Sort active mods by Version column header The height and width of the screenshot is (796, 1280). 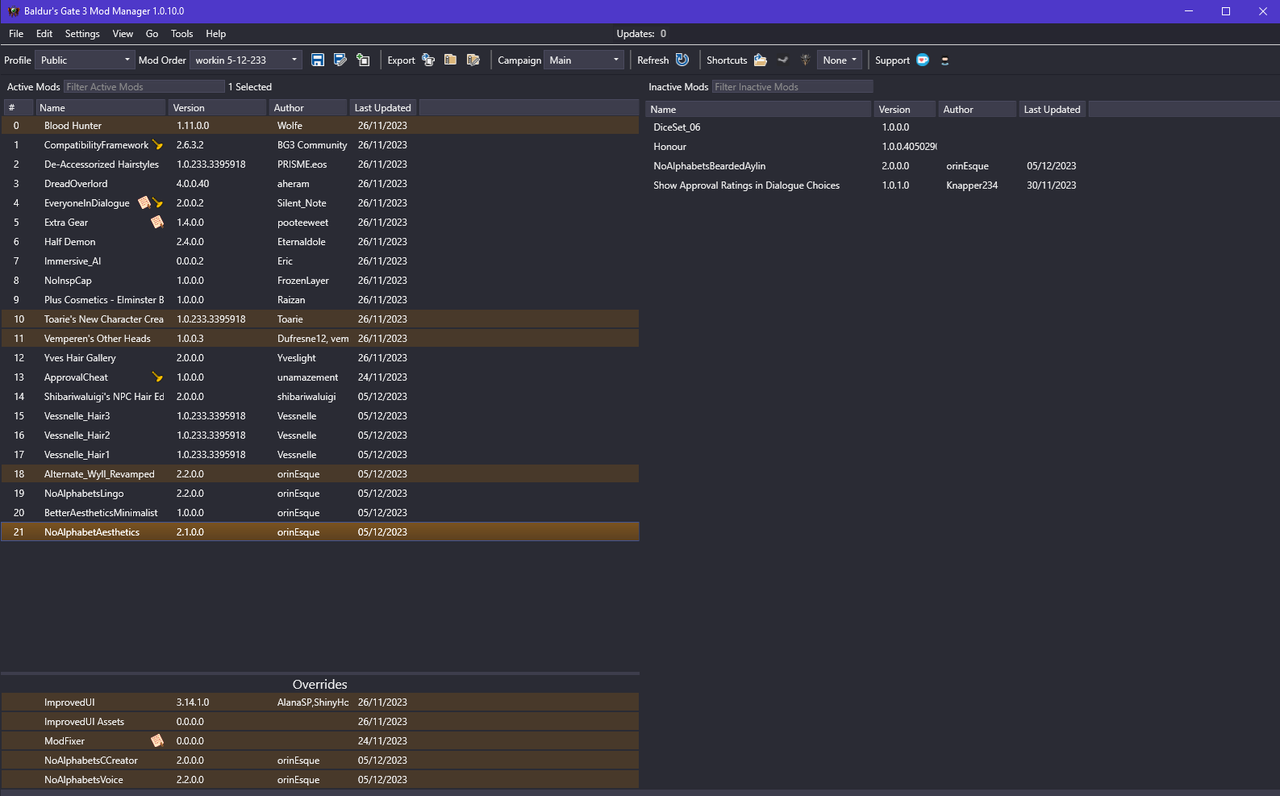pos(217,108)
